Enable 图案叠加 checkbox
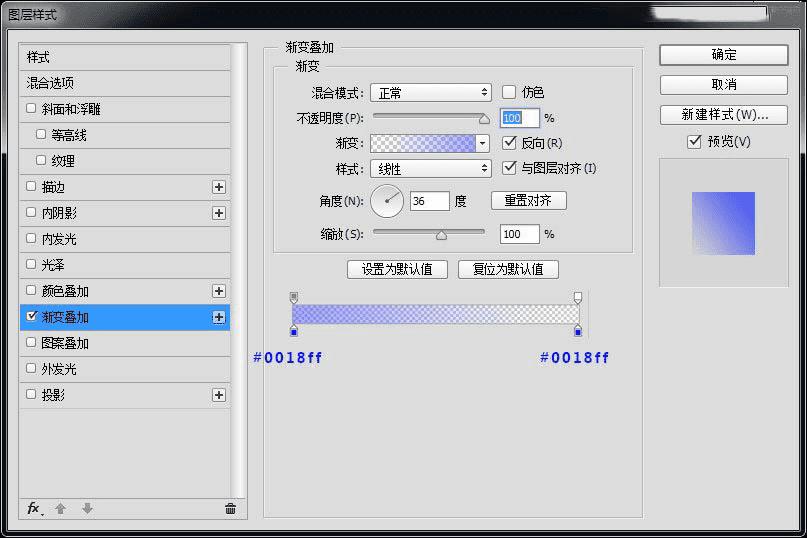807x538 pixels. pyautogui.click(x=31, y=342)
